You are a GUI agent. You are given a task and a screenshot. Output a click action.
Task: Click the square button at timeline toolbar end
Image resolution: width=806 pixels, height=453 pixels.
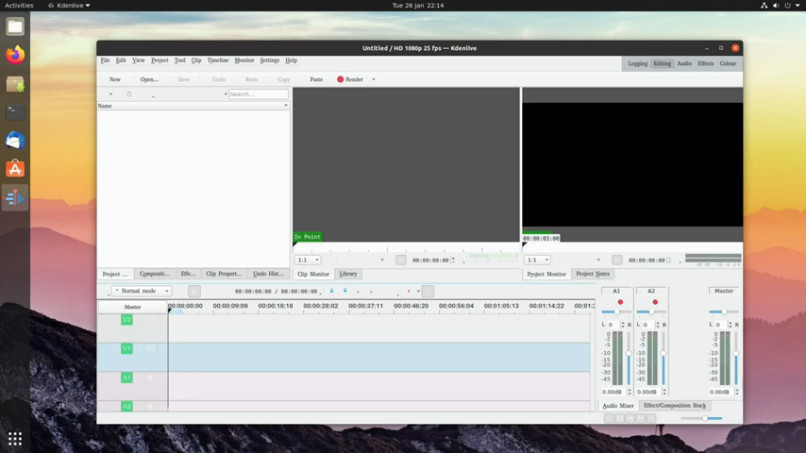428,292
